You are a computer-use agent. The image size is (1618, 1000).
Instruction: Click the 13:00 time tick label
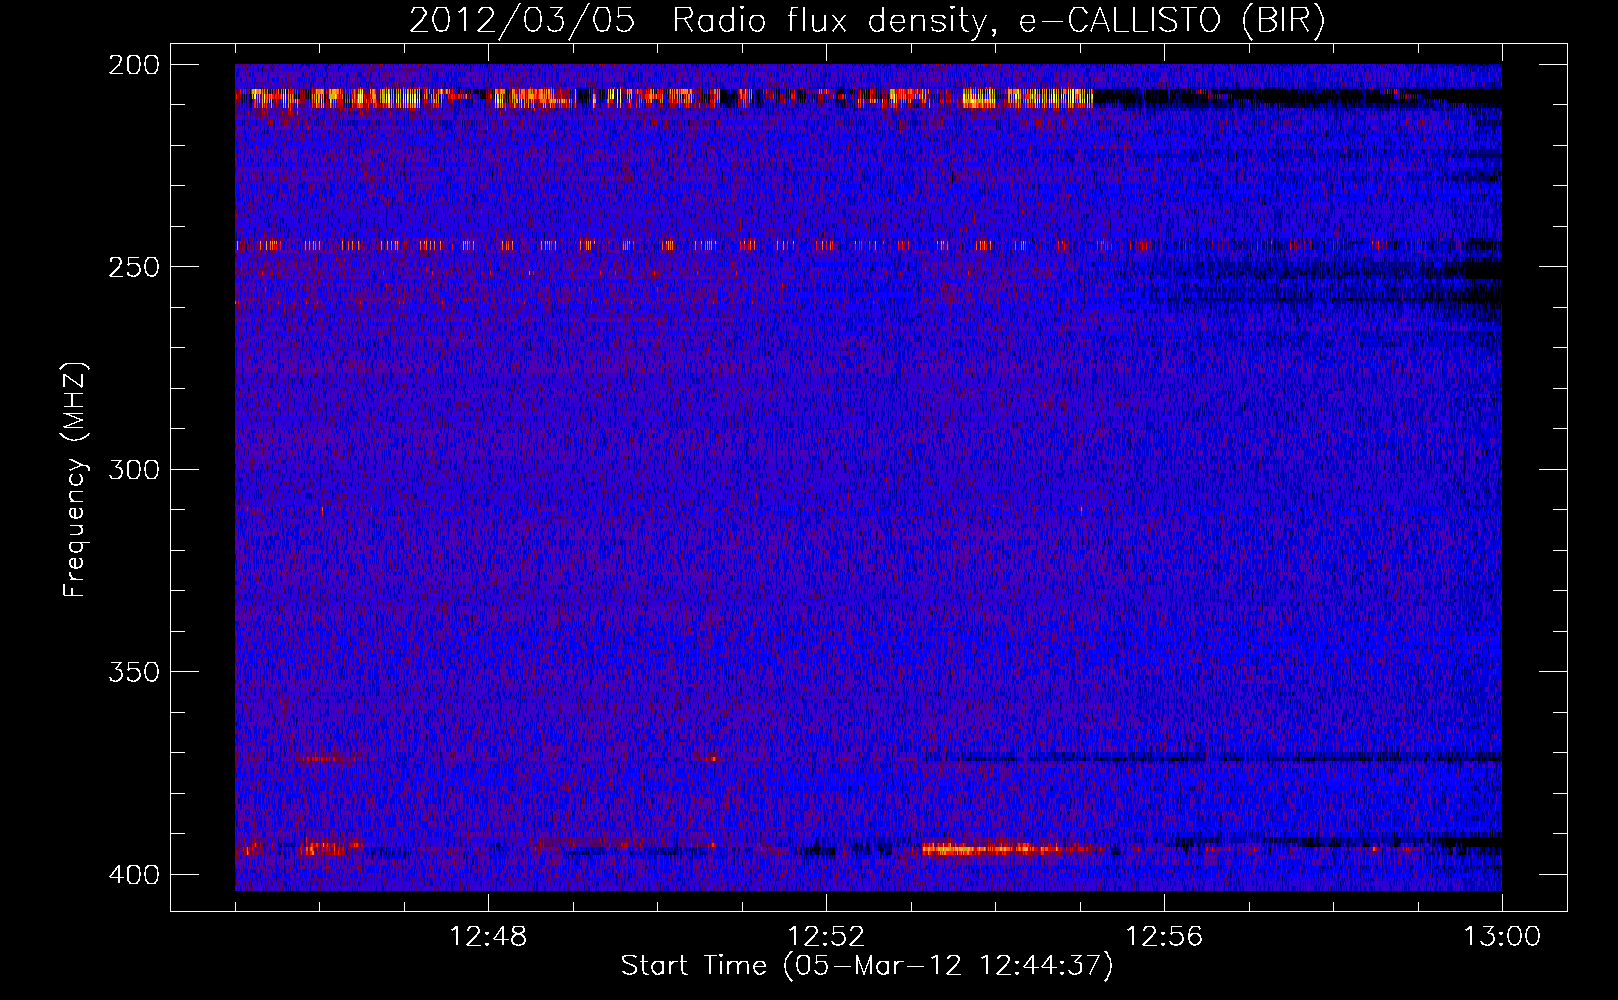[x=1502, y=937]
